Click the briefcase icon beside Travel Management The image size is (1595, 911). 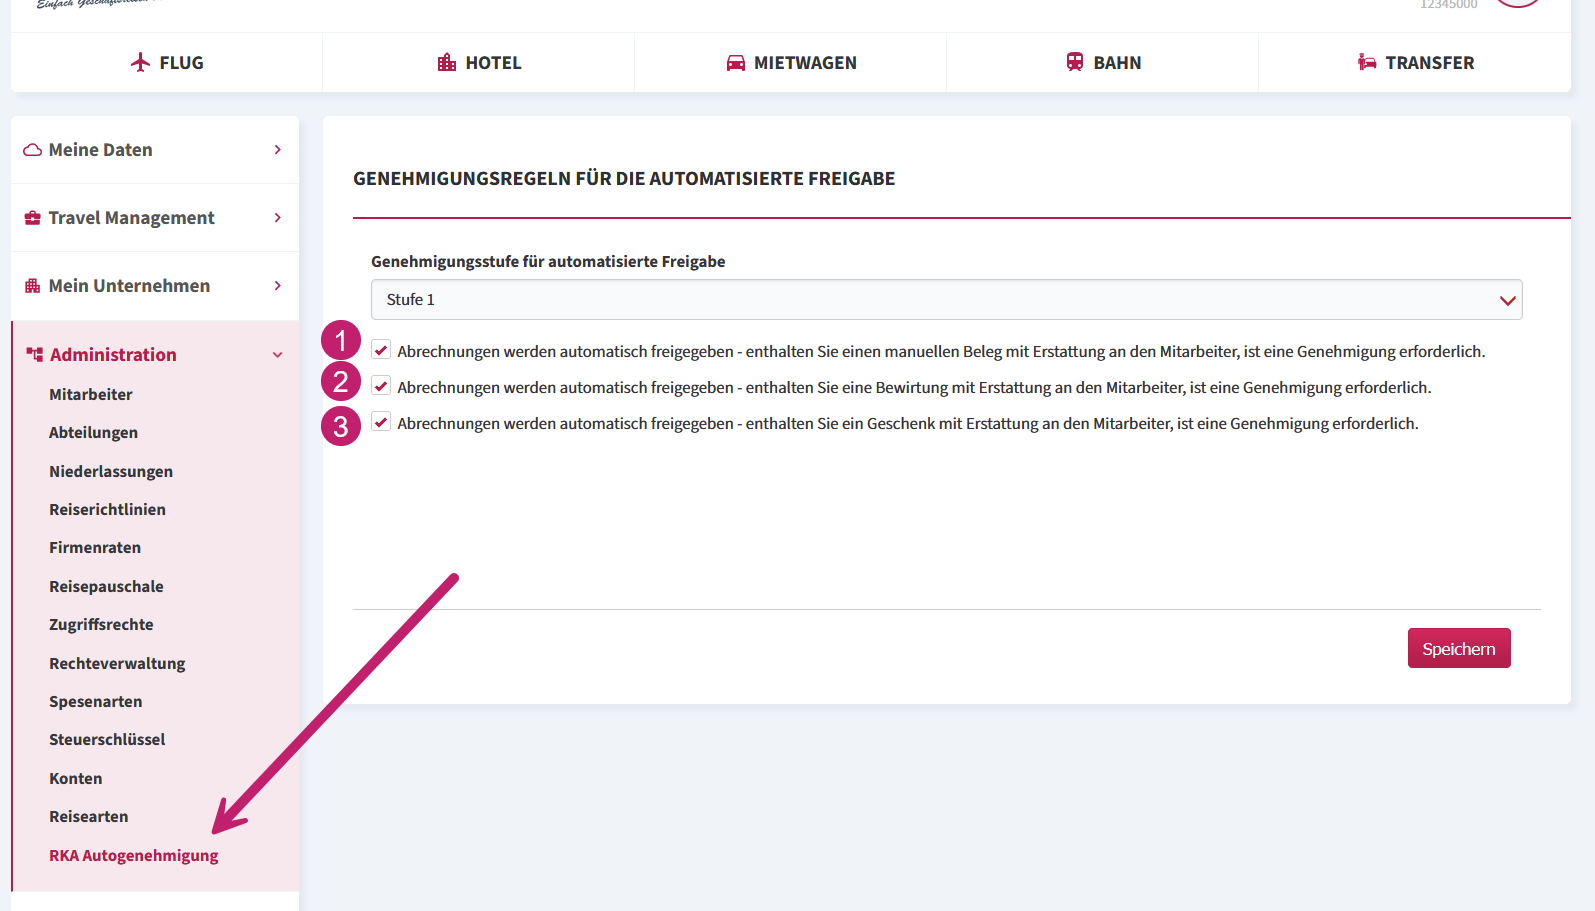pyautogui.click(x=33, y=218)
